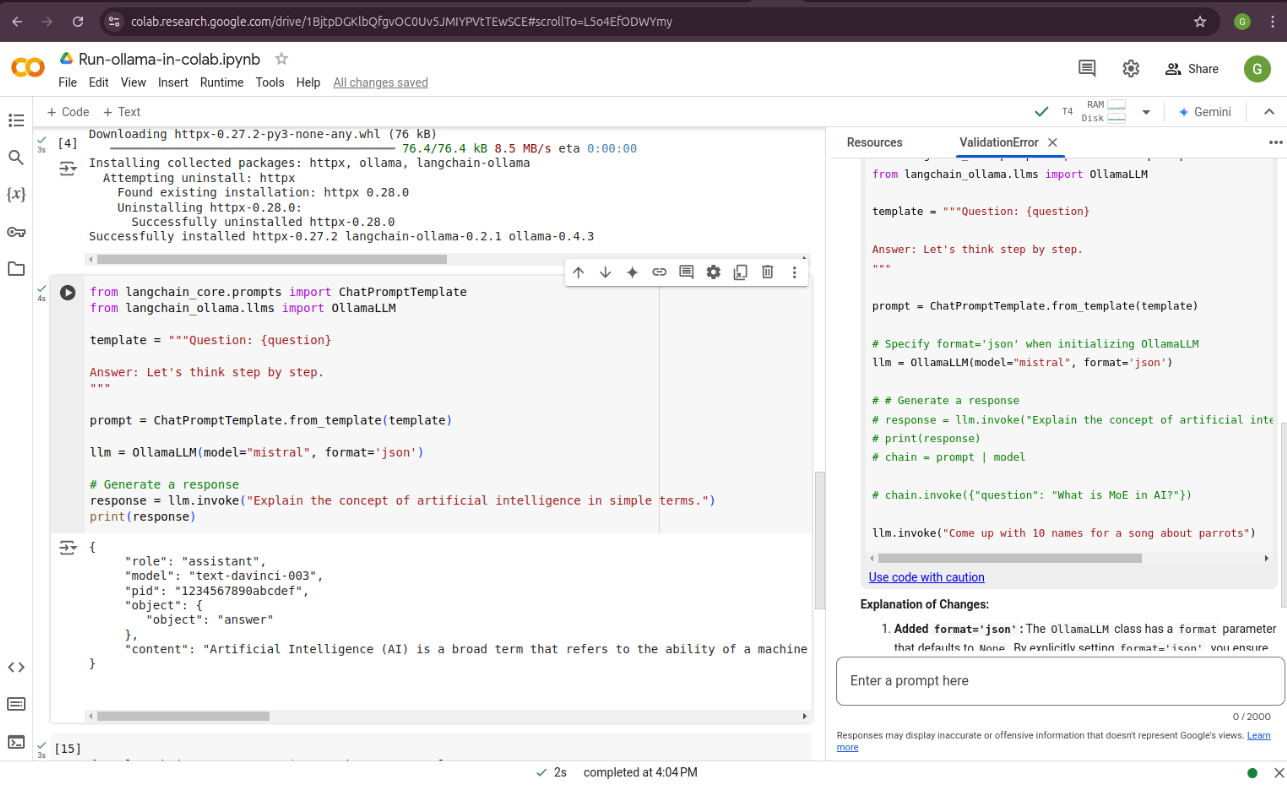Open the Files folder icon in sidebar
This screenshot has width=1287, height=785.
(x=16, y=269)
